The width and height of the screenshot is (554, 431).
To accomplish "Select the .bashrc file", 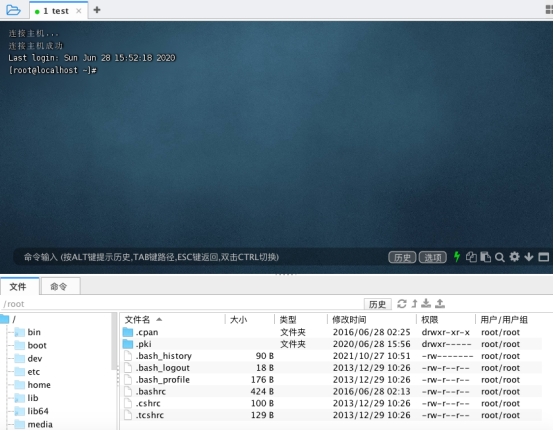I will click(331, 391).
